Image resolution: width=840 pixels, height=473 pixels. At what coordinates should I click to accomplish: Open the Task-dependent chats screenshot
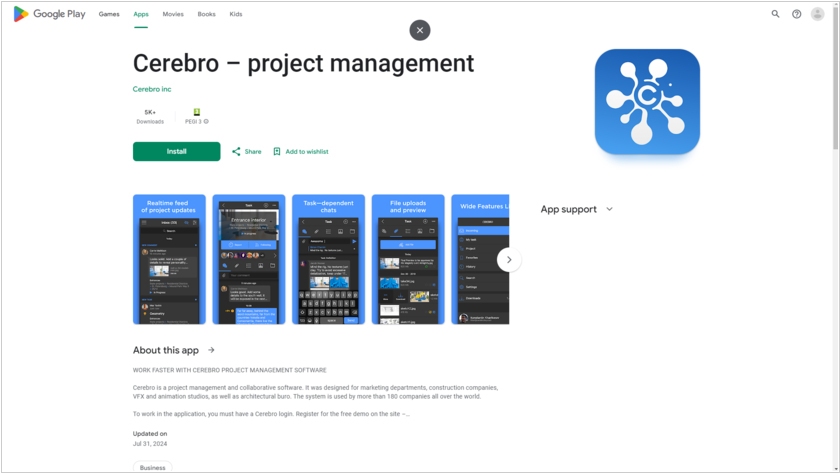click(x=328, y=259)
